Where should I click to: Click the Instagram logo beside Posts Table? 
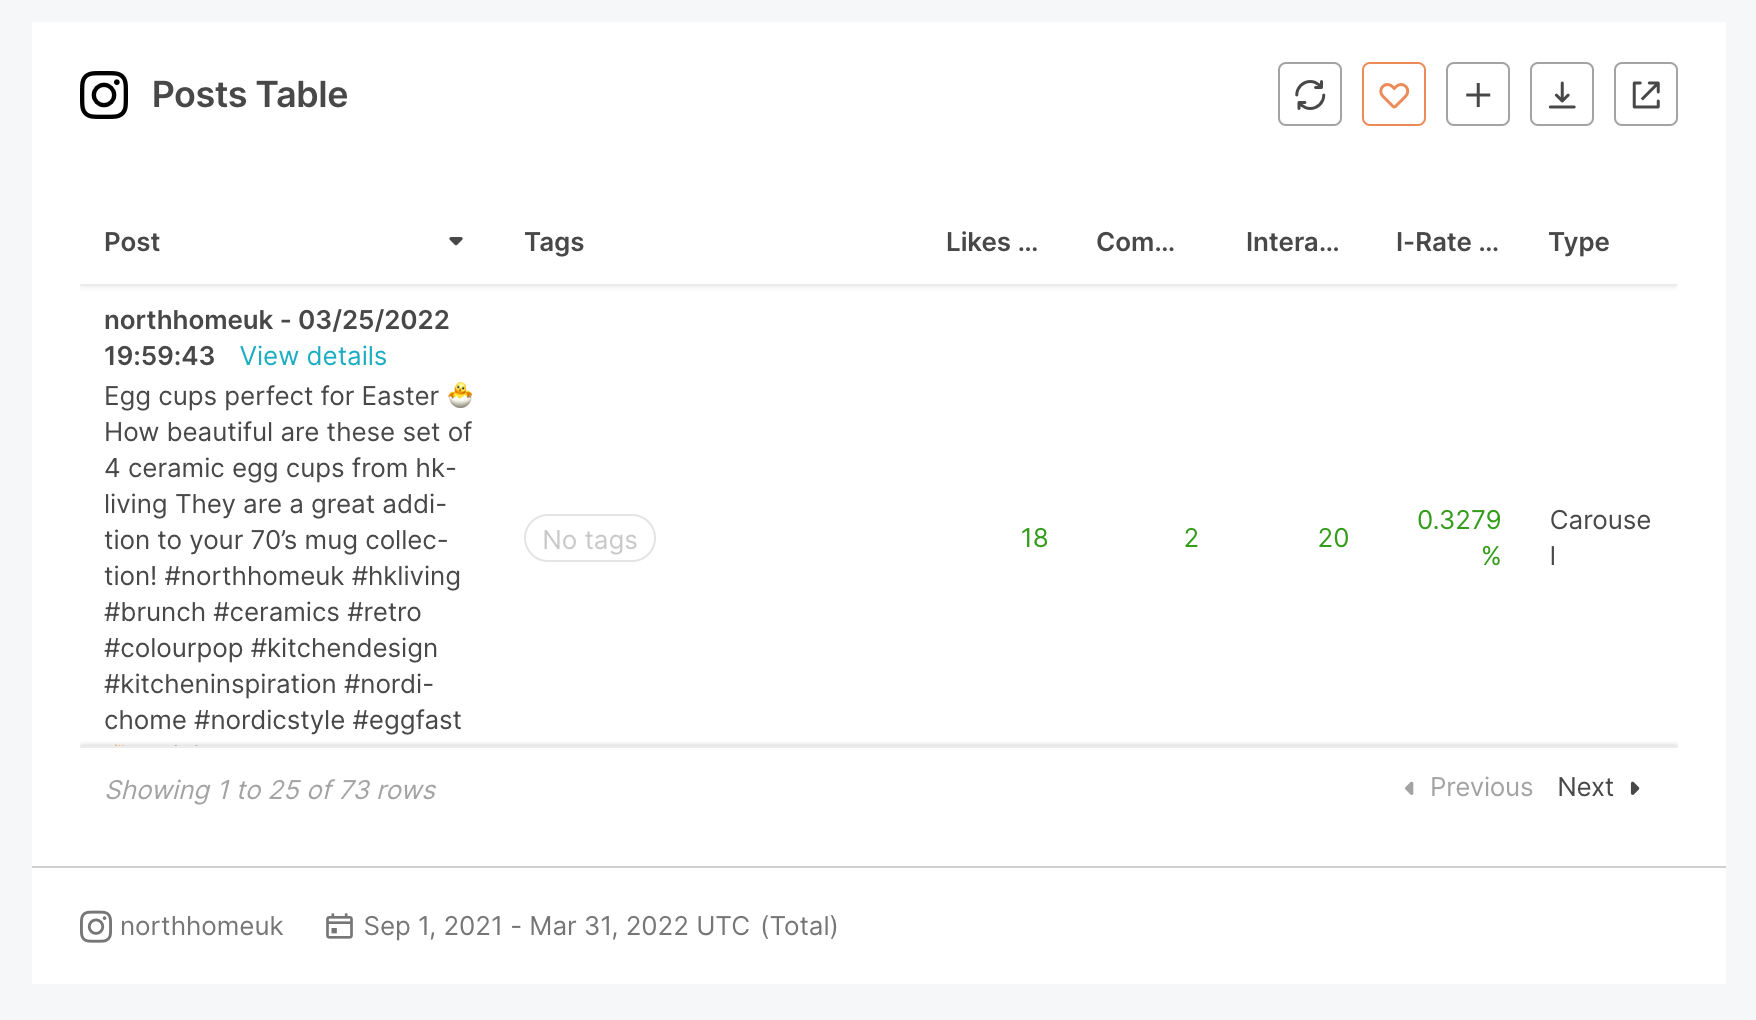pos(104,94)
